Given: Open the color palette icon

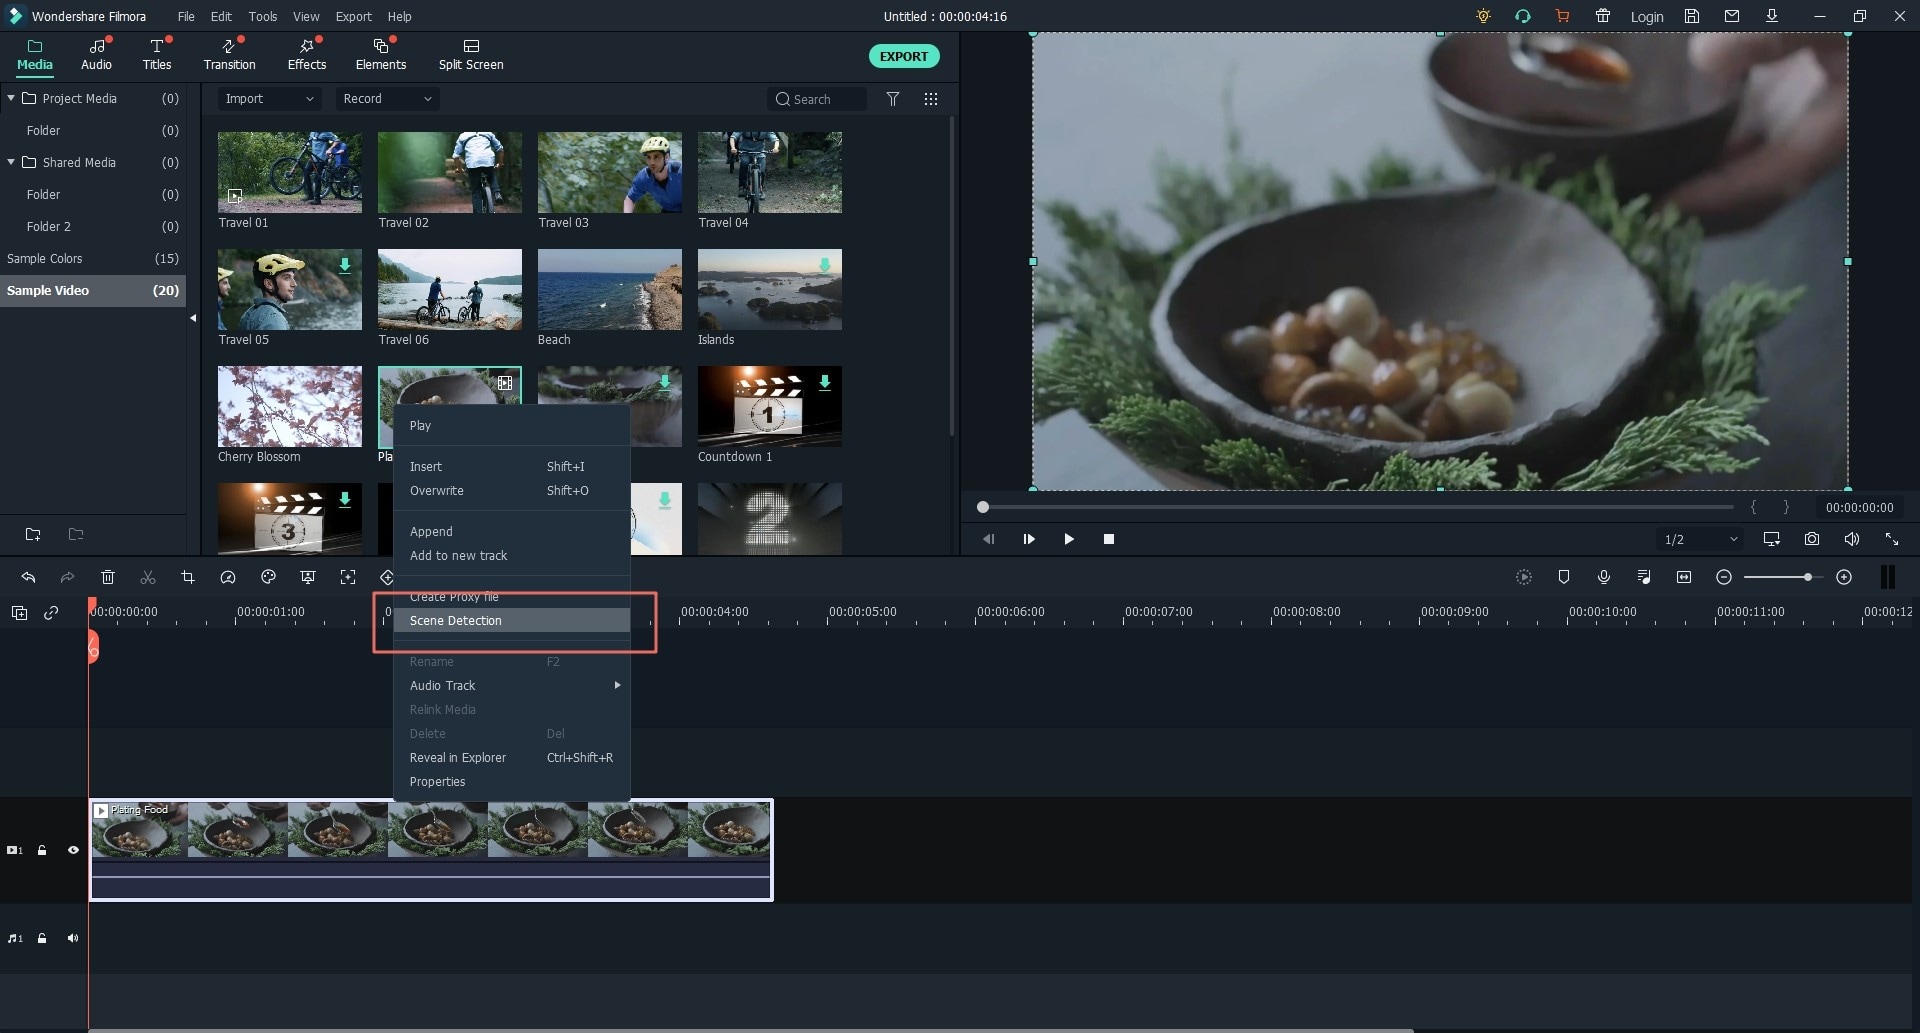Looking at the screenshot, I should [x=268, y=577].
